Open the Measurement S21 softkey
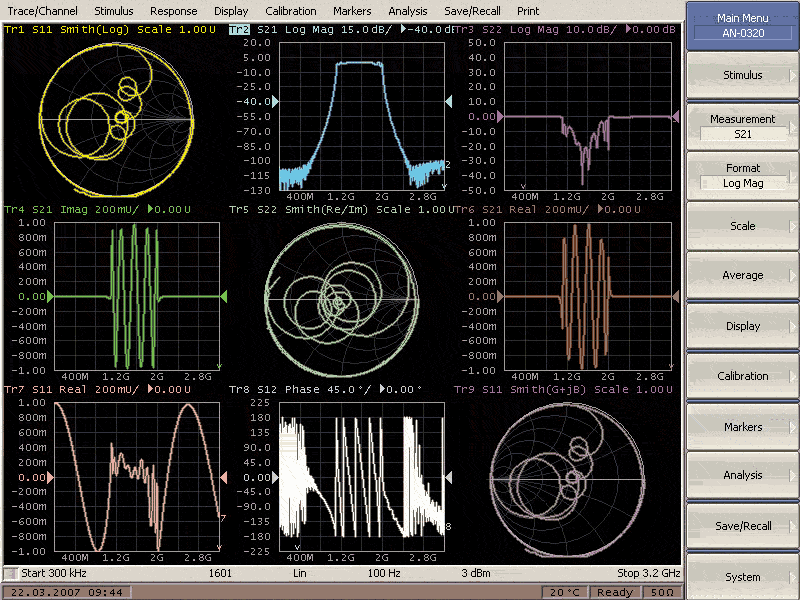 [742, 126]
